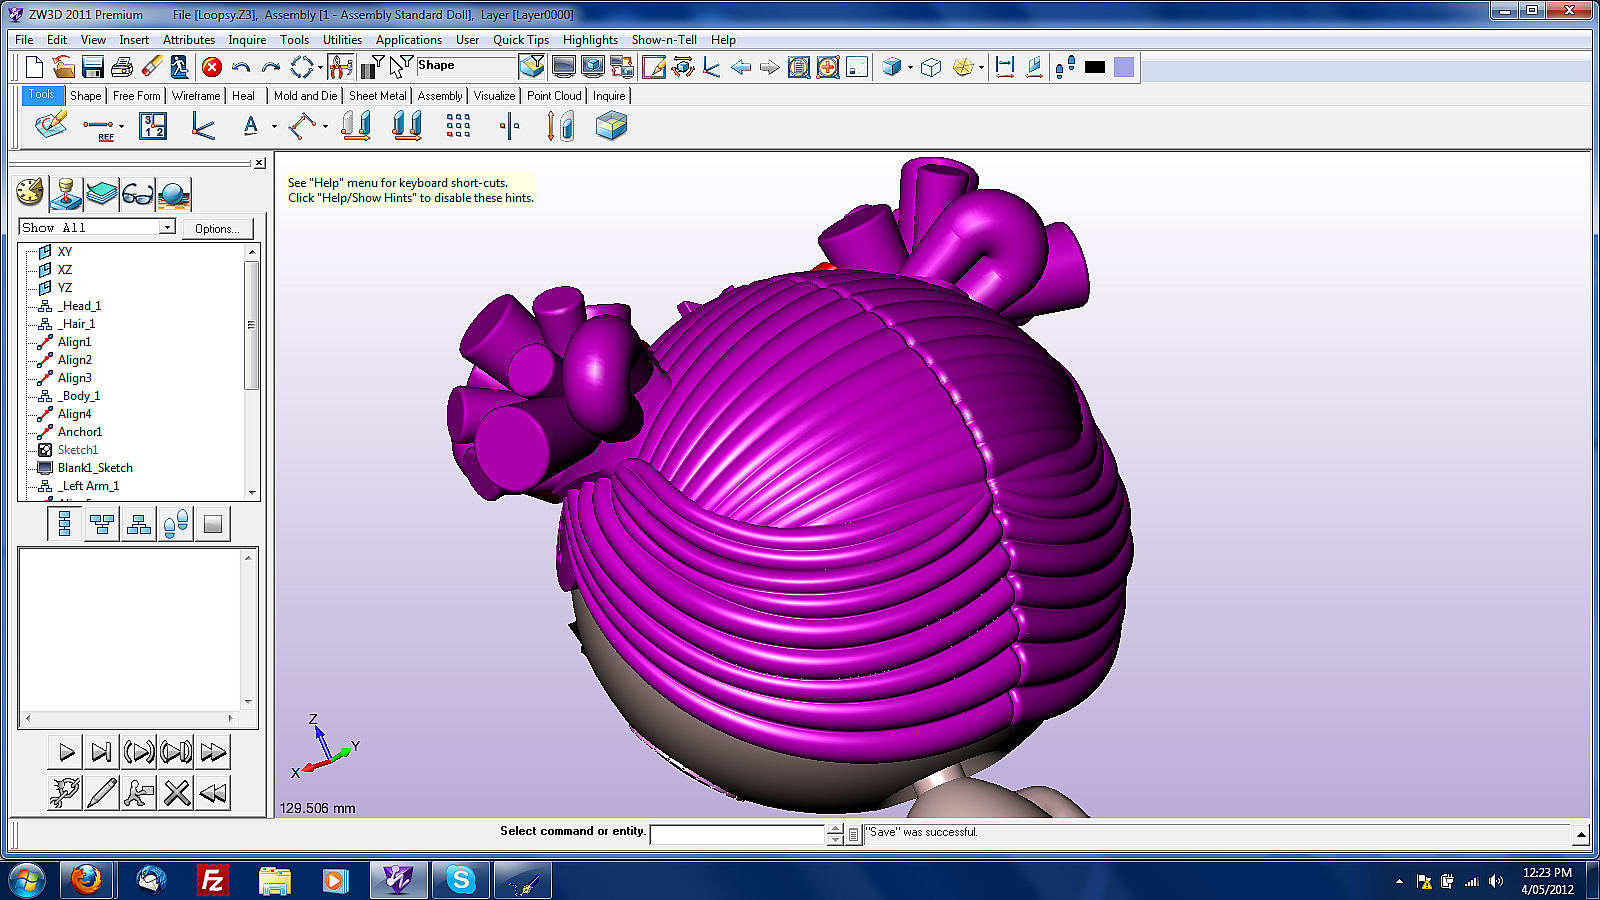Click the printer icon

pyautogui.click(x=122, y=67)
